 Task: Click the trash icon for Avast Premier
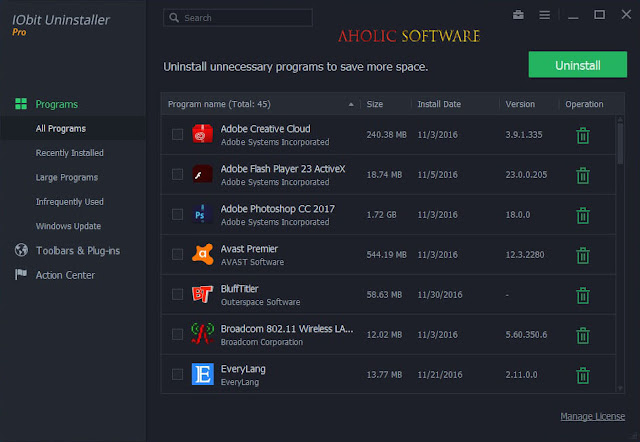click(583, 255)
